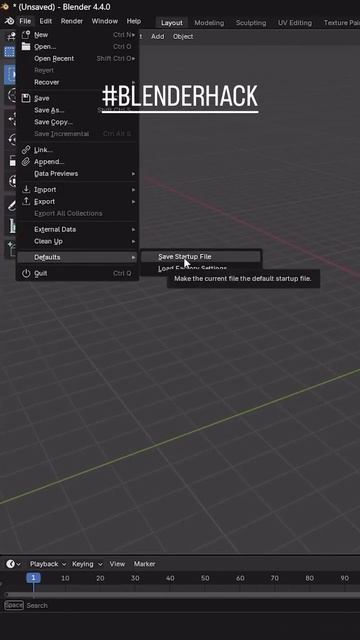Viewport: 360px width, 640px height.
Task: Click the Link chain icon
Action: click(x=26, y=150)
